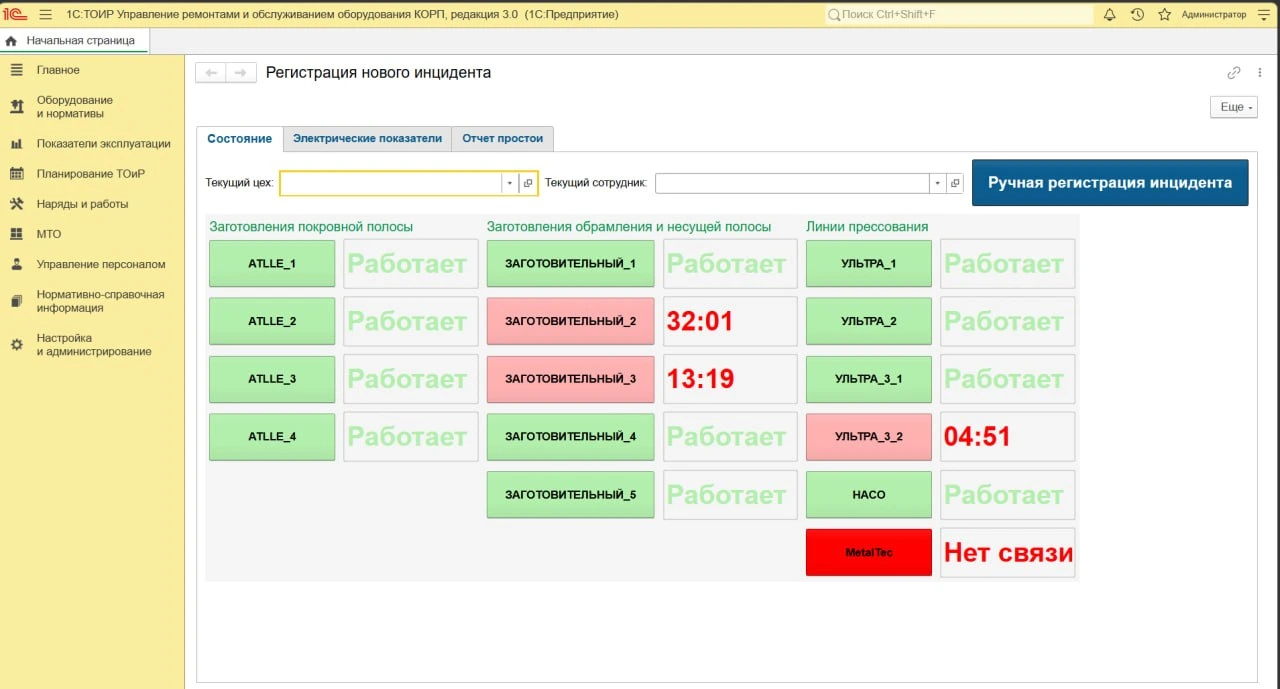Go back with the left arrow
Viewport: 1280px width, 689px height.
pos(211,73)
